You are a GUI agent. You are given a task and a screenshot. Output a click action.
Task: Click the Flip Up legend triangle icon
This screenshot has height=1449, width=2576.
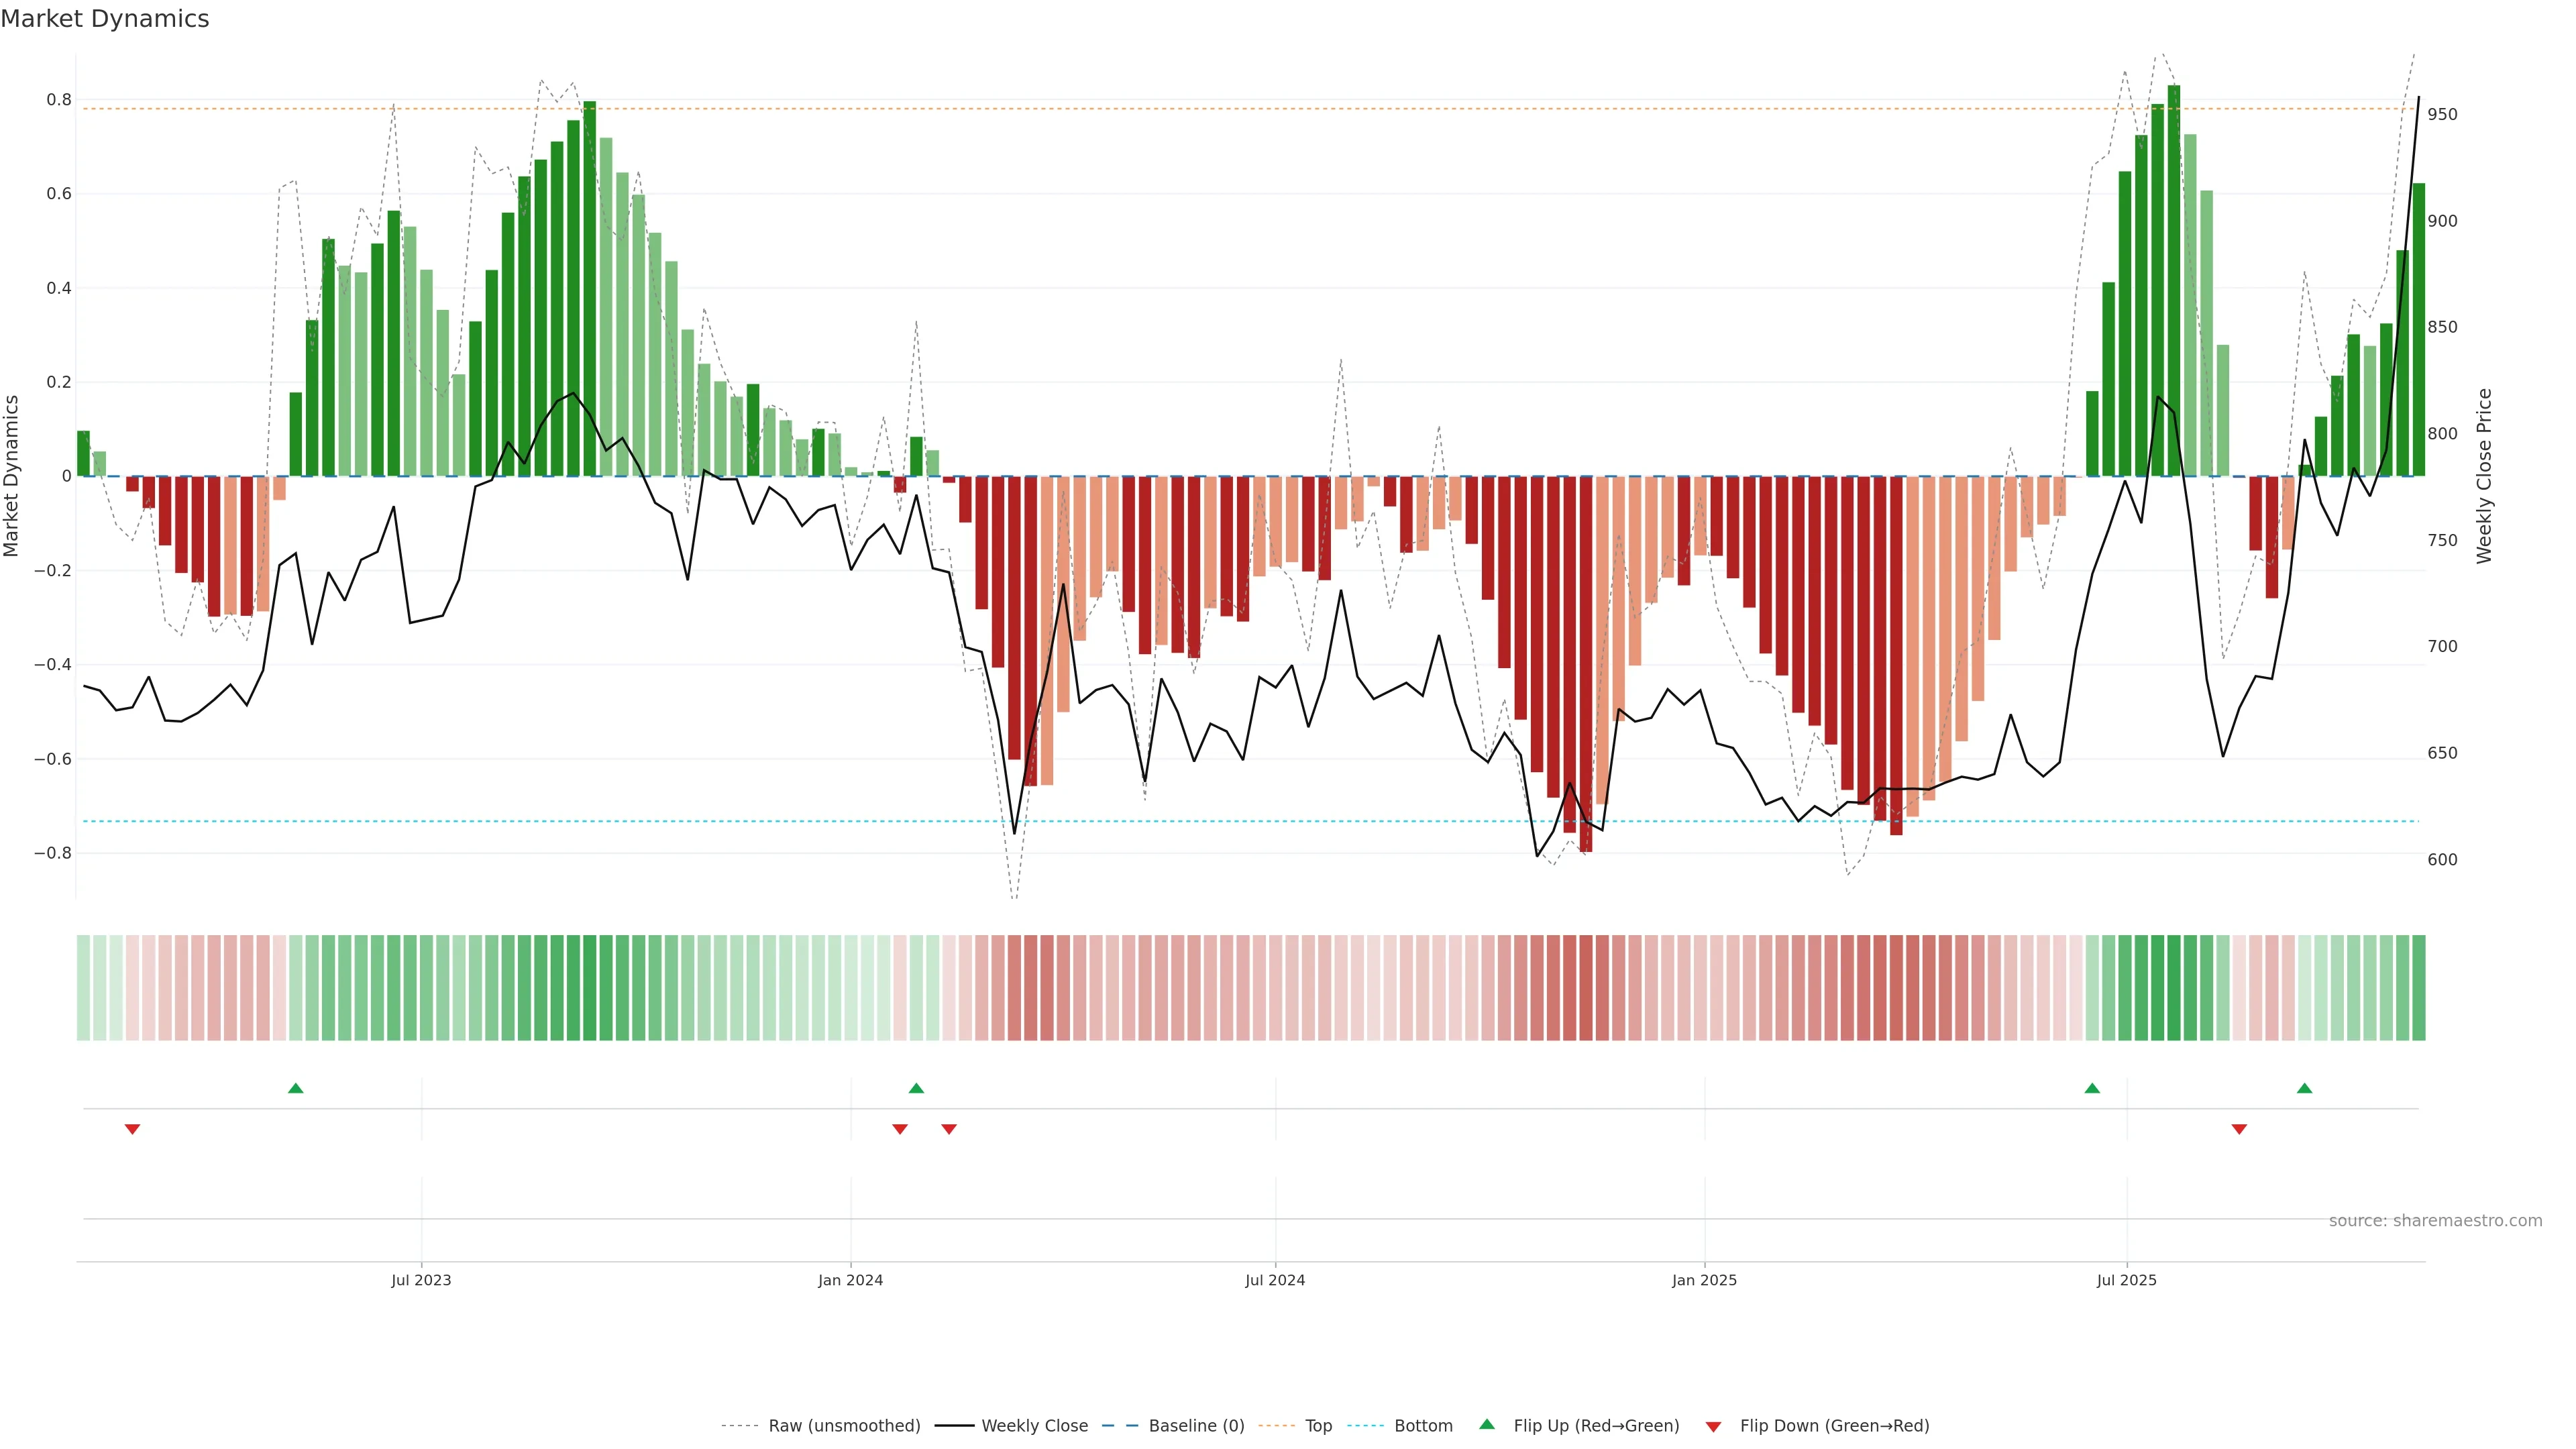1486,1424
